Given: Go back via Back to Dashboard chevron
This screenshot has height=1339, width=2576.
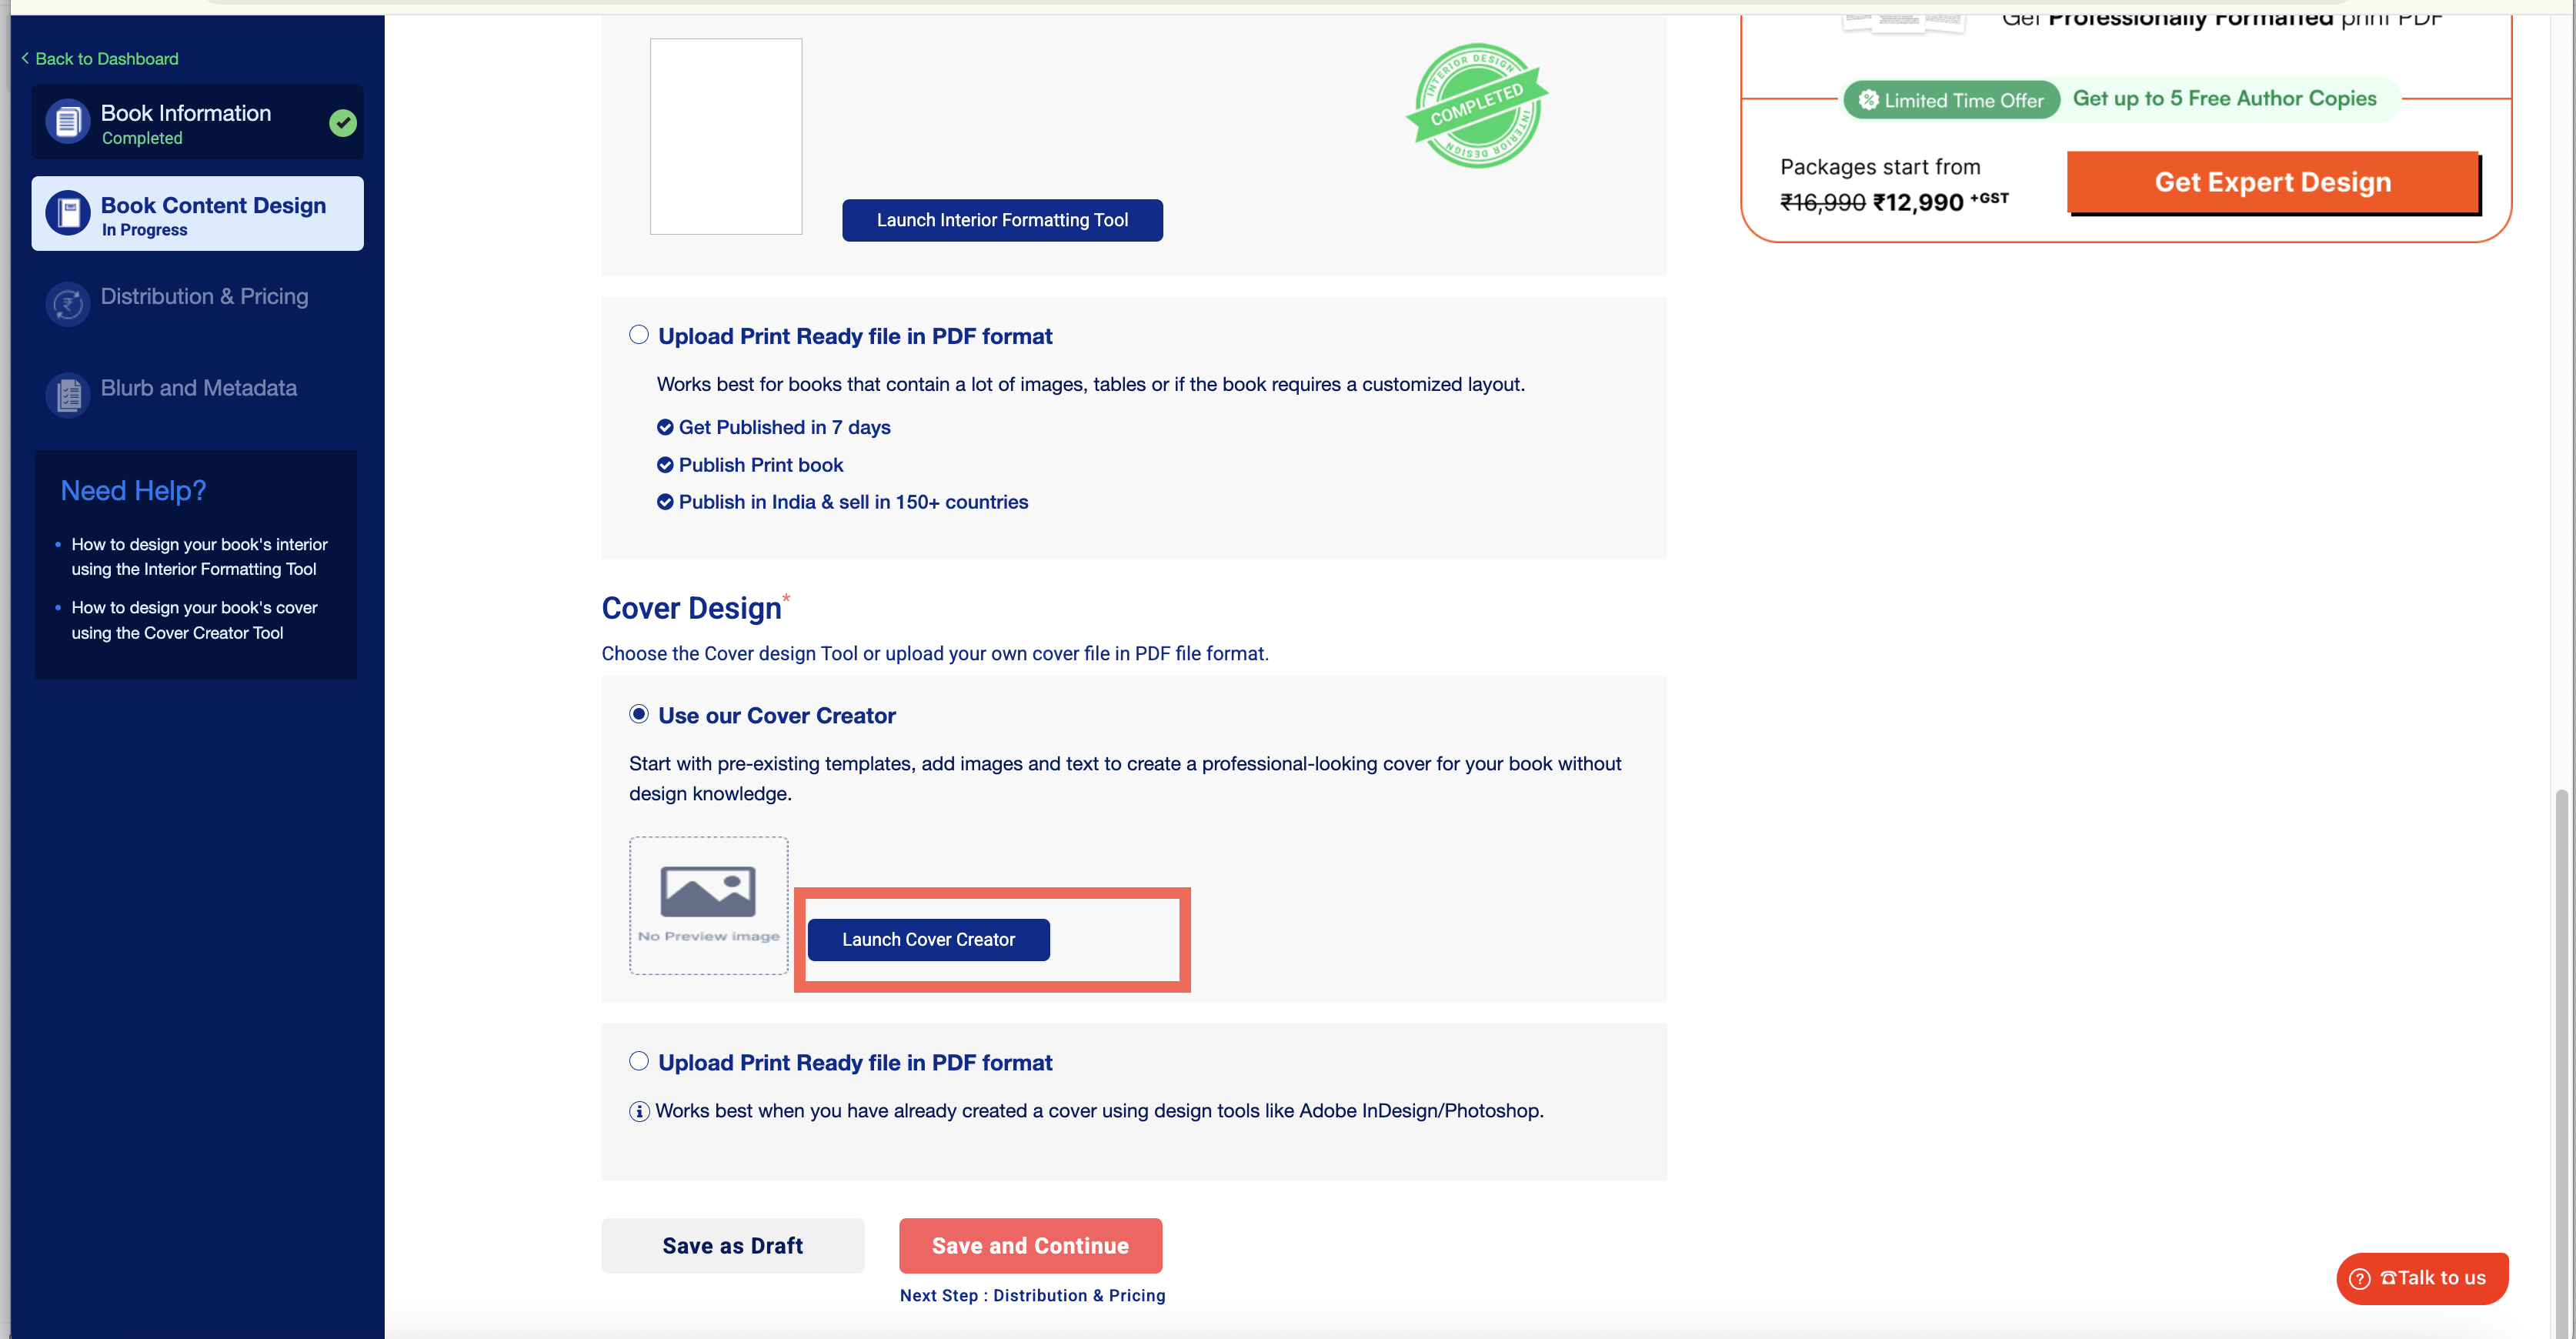Looking at the screenshot, I should [x=26, y=58].
